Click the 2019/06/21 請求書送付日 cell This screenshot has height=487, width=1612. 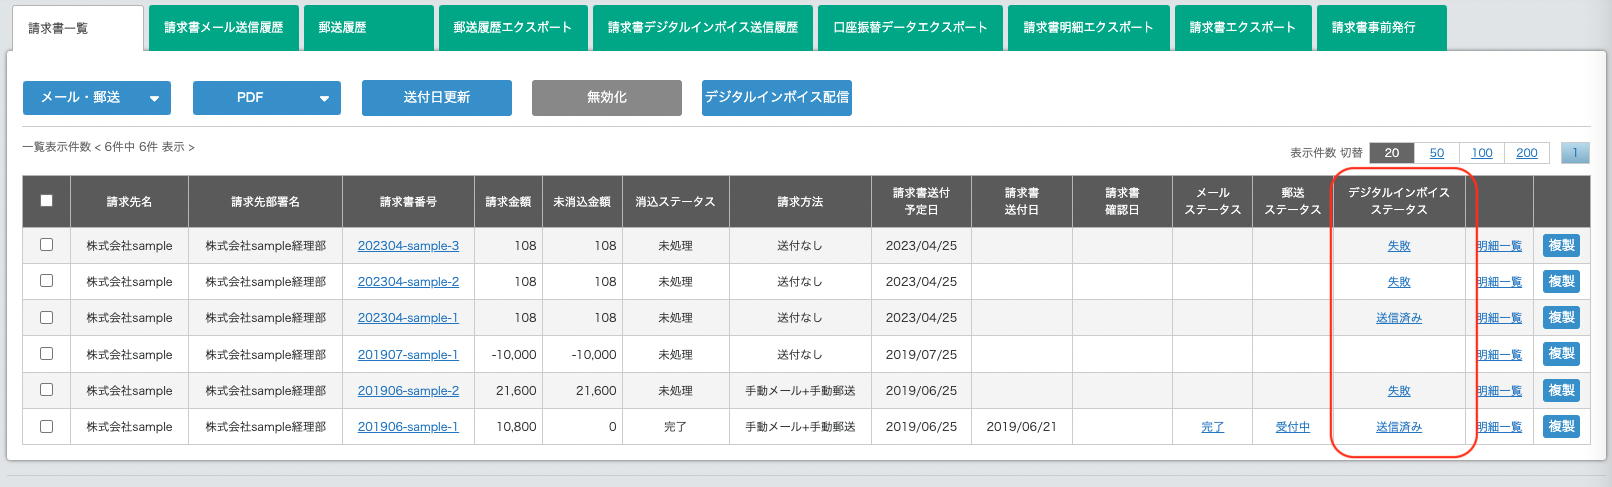coord(1021,427)
